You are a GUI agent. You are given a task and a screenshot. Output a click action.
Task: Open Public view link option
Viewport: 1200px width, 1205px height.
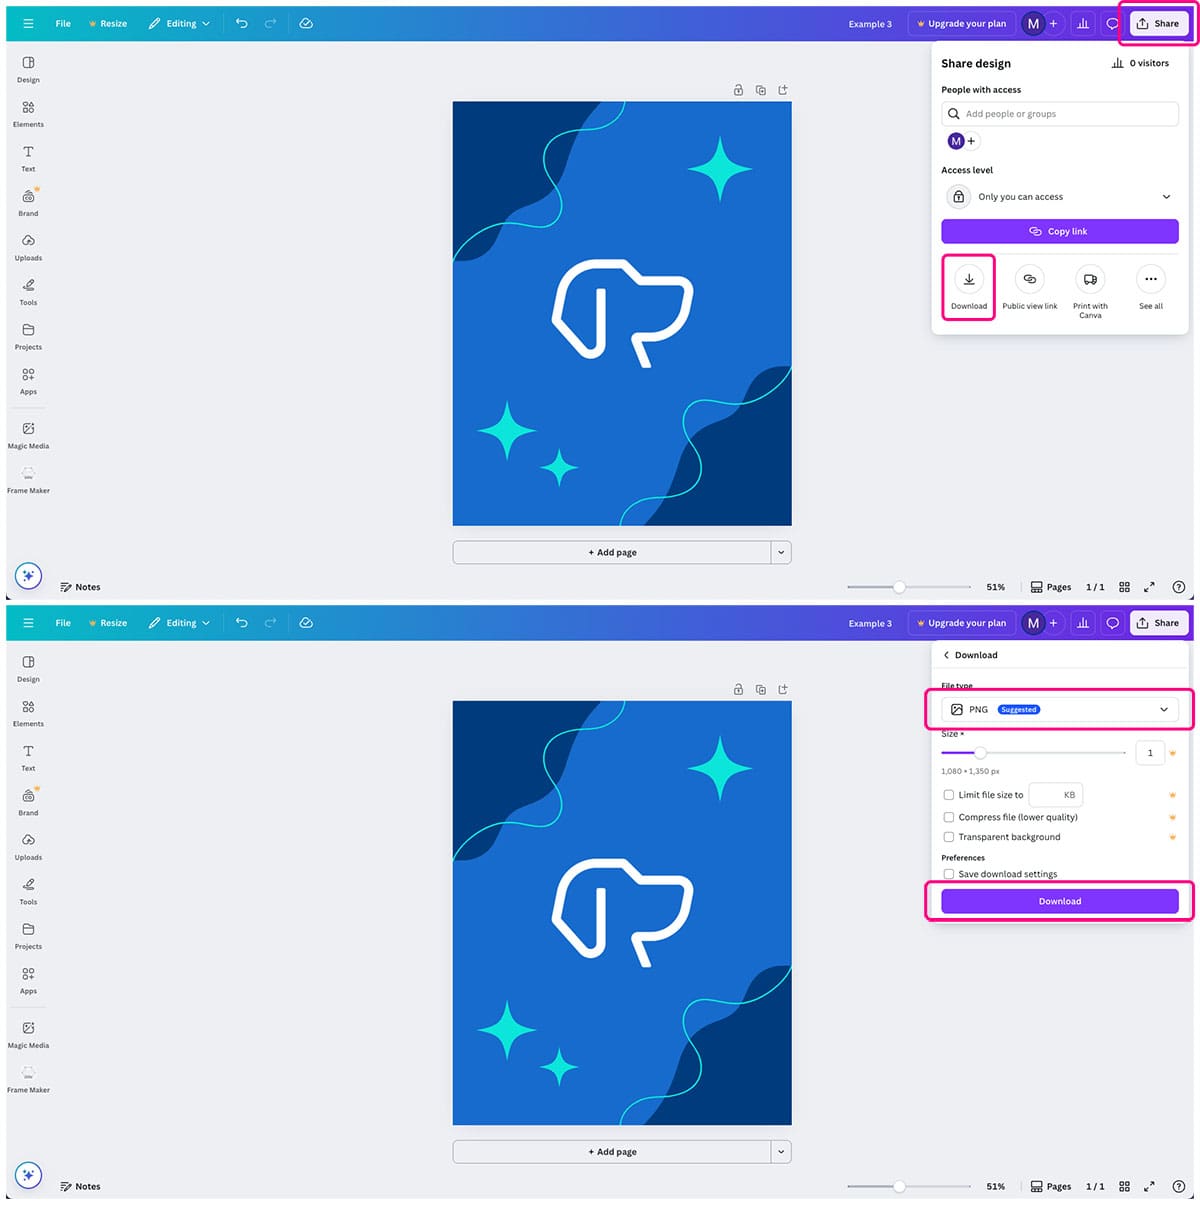click(1029, 287)
